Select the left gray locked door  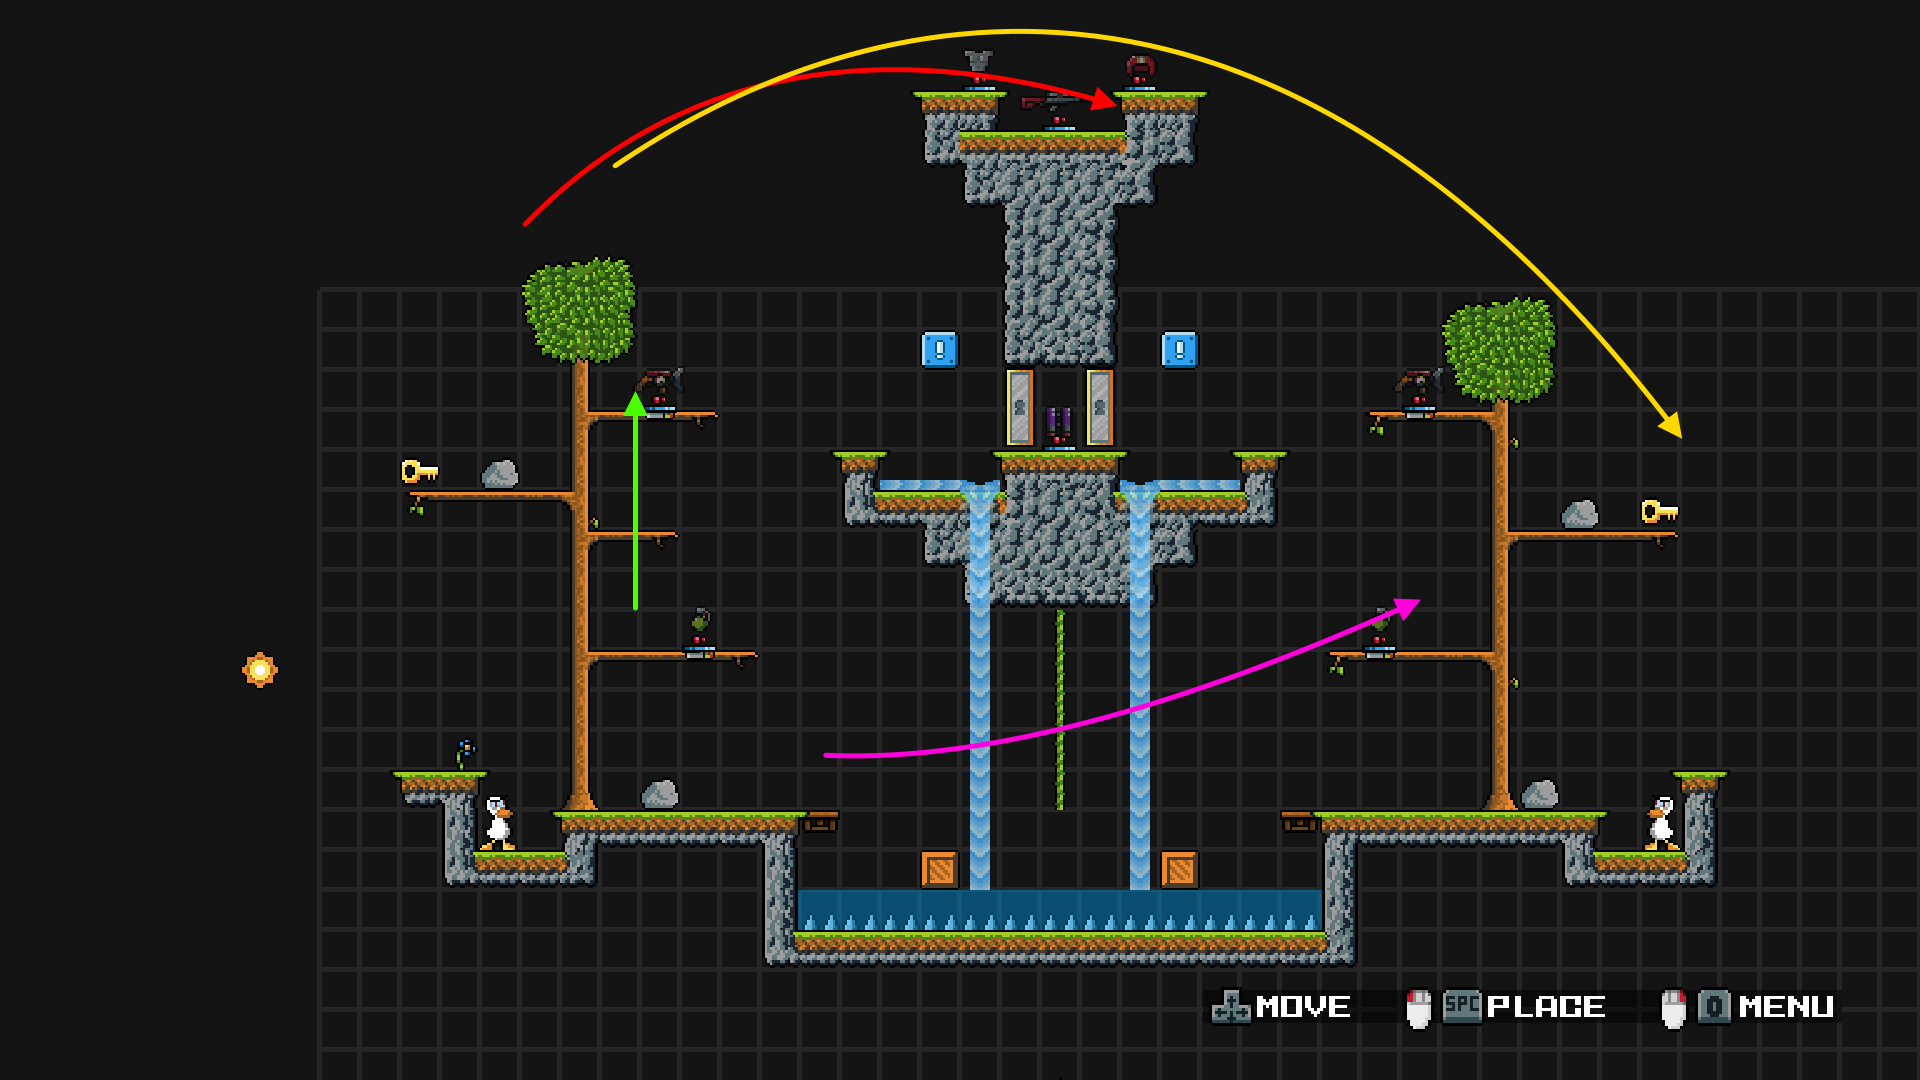pos(1019,408)
